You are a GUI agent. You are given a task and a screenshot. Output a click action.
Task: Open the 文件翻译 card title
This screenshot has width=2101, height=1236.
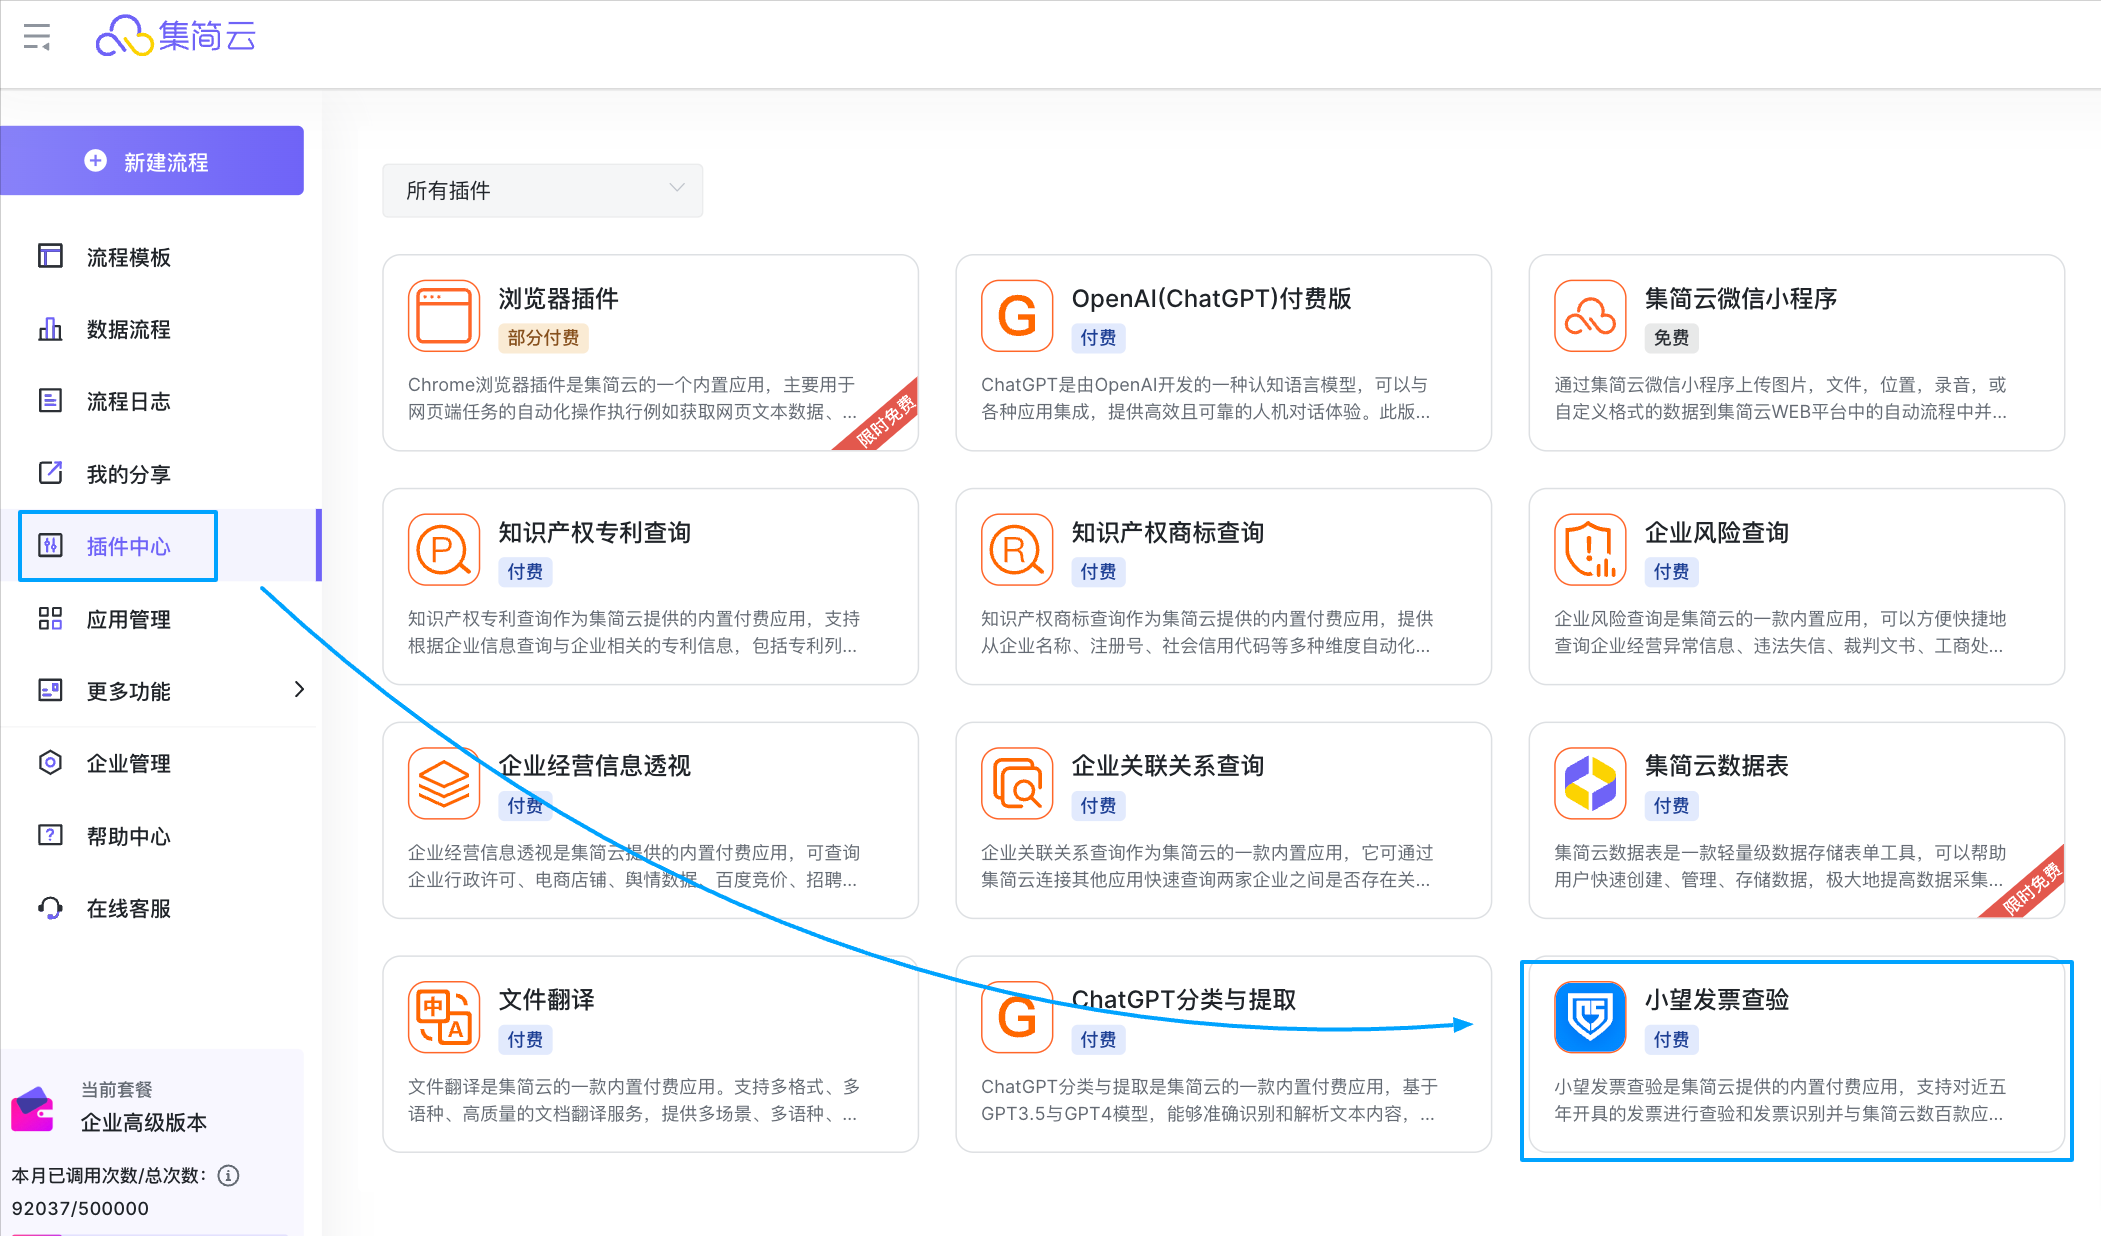[546, 999]
